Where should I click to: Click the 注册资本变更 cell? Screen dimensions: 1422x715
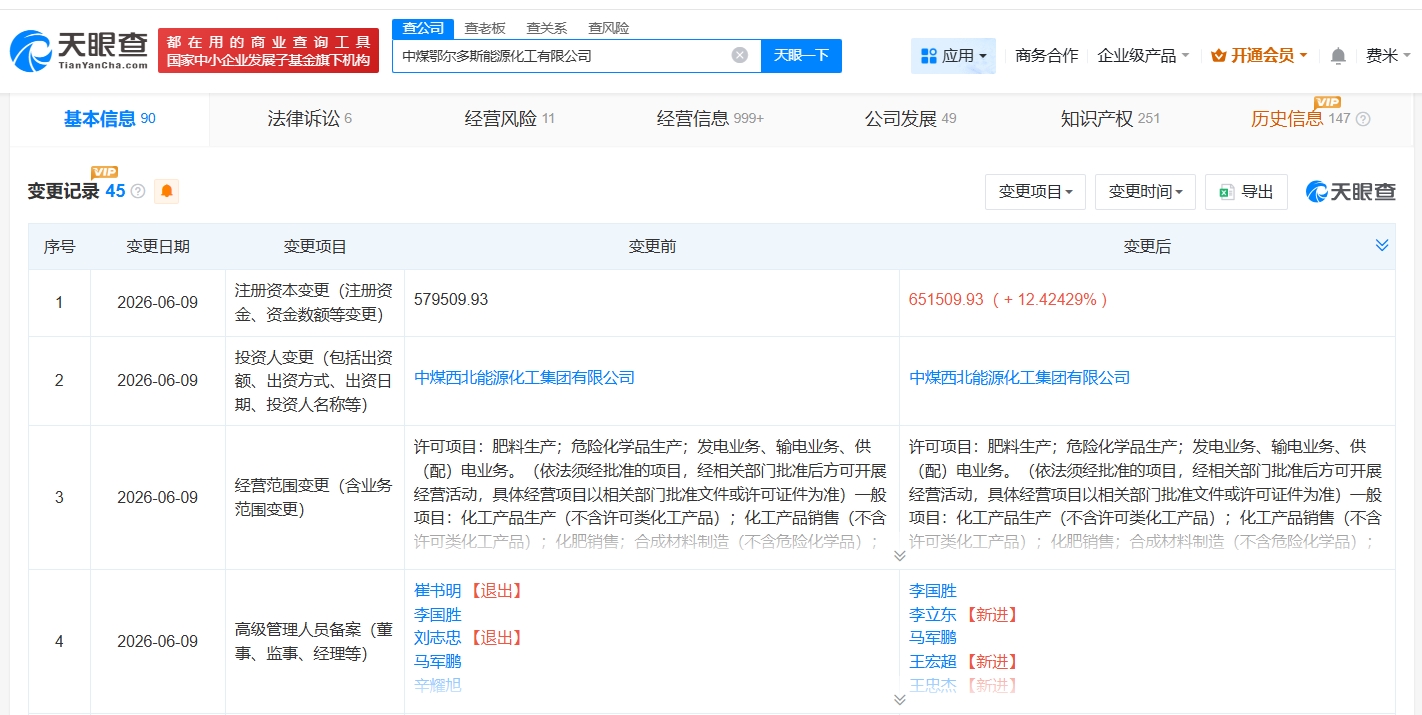coord(315,302)
